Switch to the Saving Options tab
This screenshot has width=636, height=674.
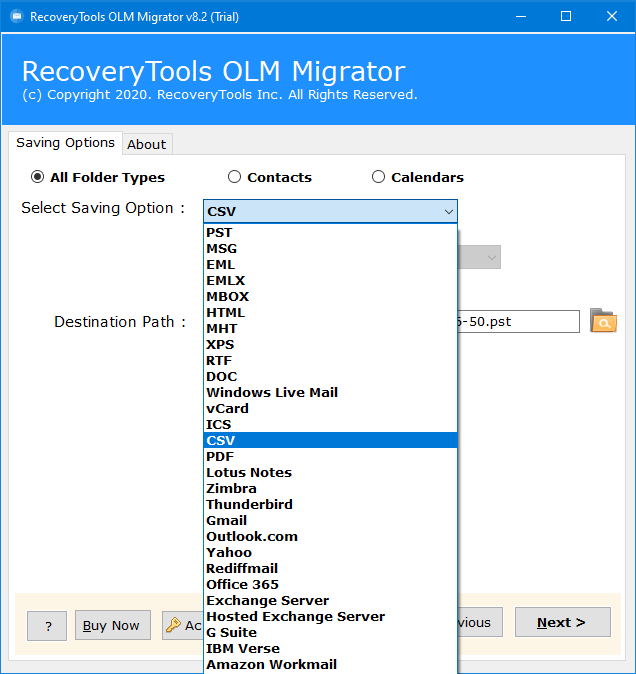65,143
